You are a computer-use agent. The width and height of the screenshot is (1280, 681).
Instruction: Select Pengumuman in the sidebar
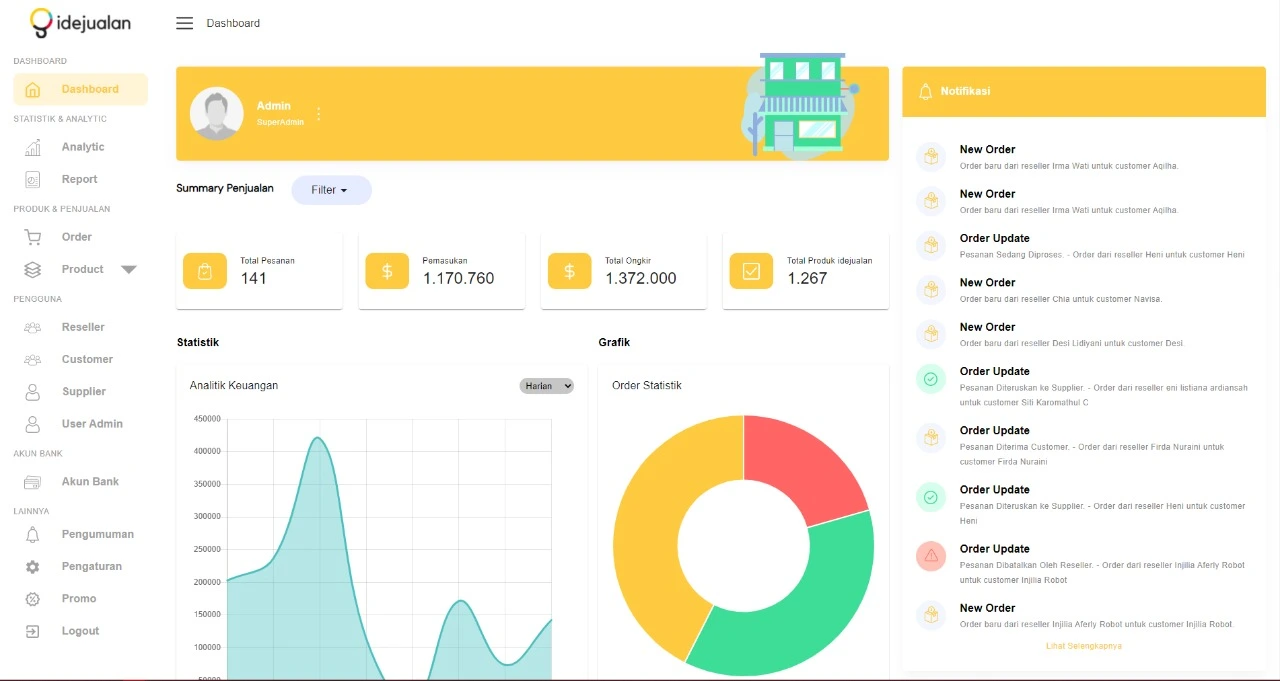(x=97, y=534)
